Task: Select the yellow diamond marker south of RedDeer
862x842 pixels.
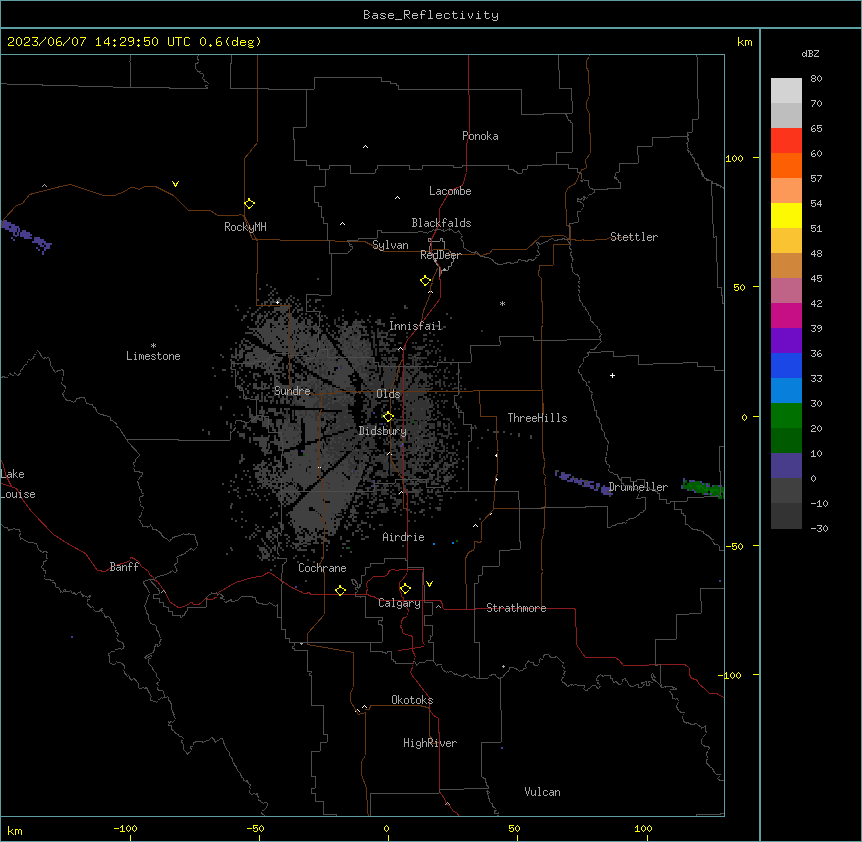Action: tap(425, 281)
